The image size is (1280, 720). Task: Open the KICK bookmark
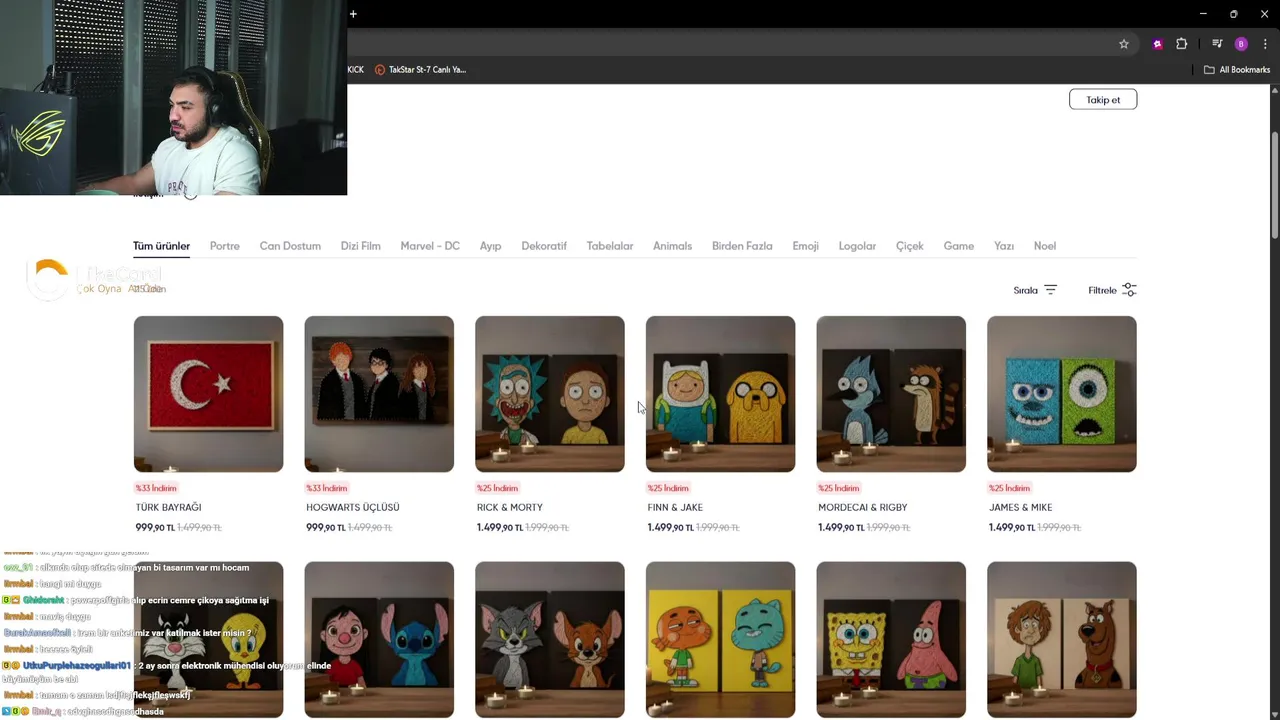(x=356, y=70)
